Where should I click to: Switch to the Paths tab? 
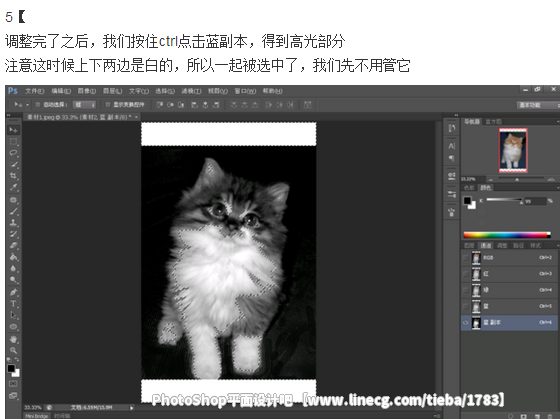(518, 245)
